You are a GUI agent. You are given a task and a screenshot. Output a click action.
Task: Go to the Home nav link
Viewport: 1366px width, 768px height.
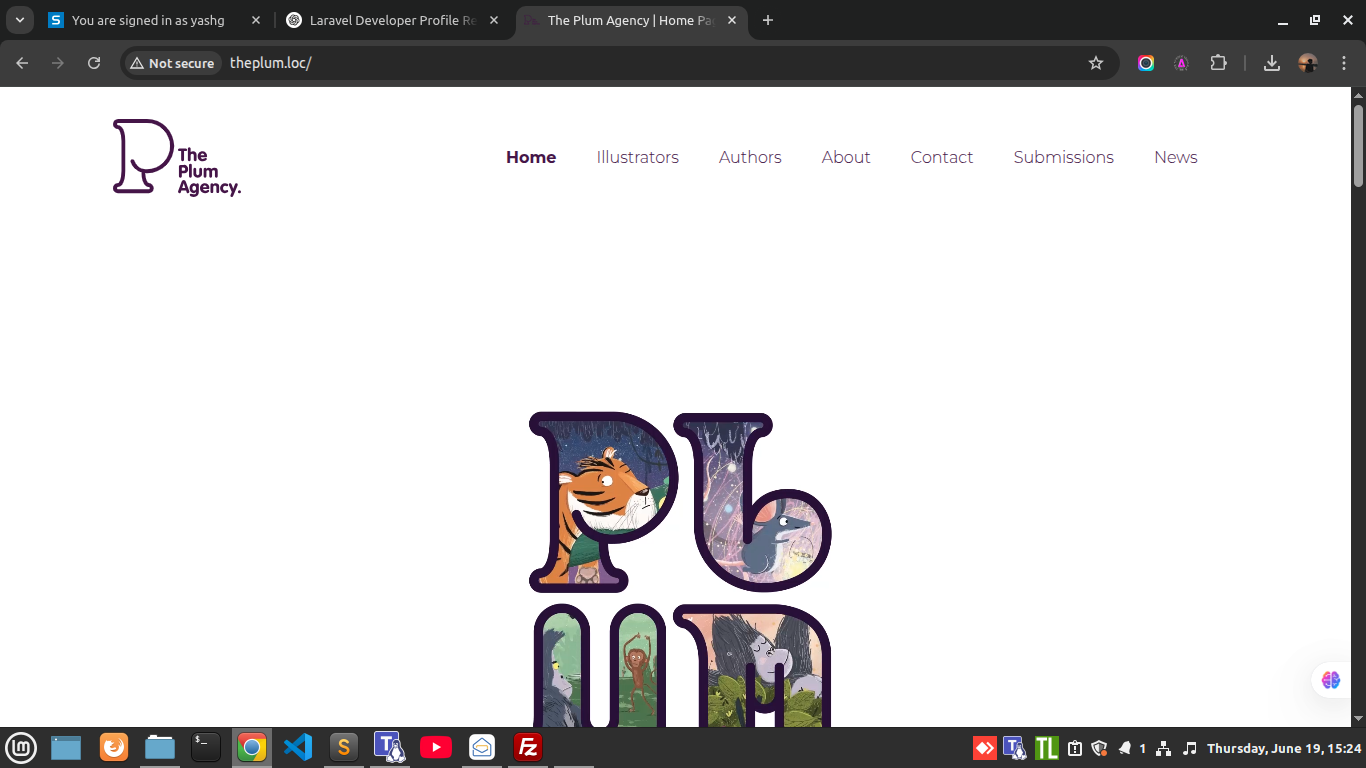[531, 157]
